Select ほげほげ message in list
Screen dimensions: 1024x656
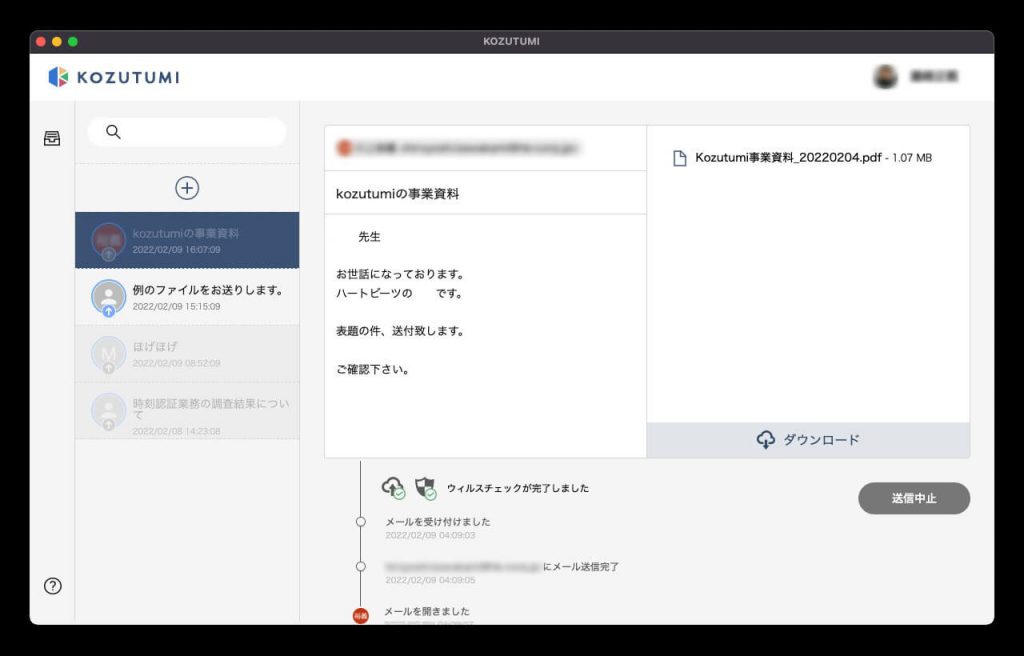pos(187,353)
